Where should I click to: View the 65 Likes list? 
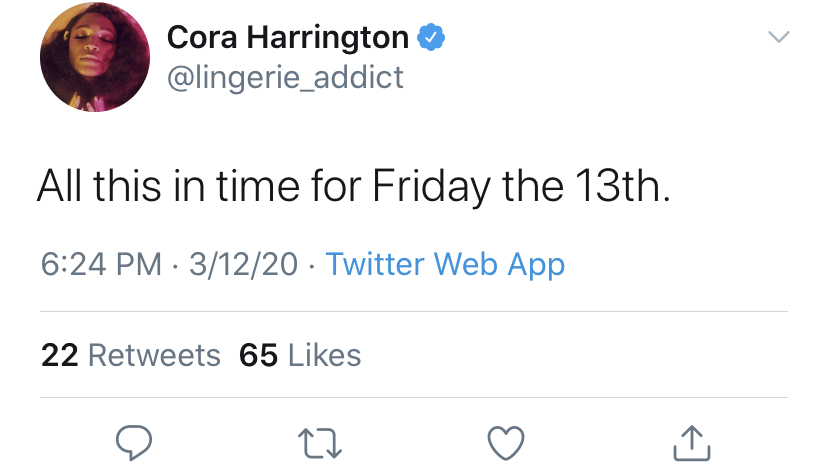tap(300, 355)
